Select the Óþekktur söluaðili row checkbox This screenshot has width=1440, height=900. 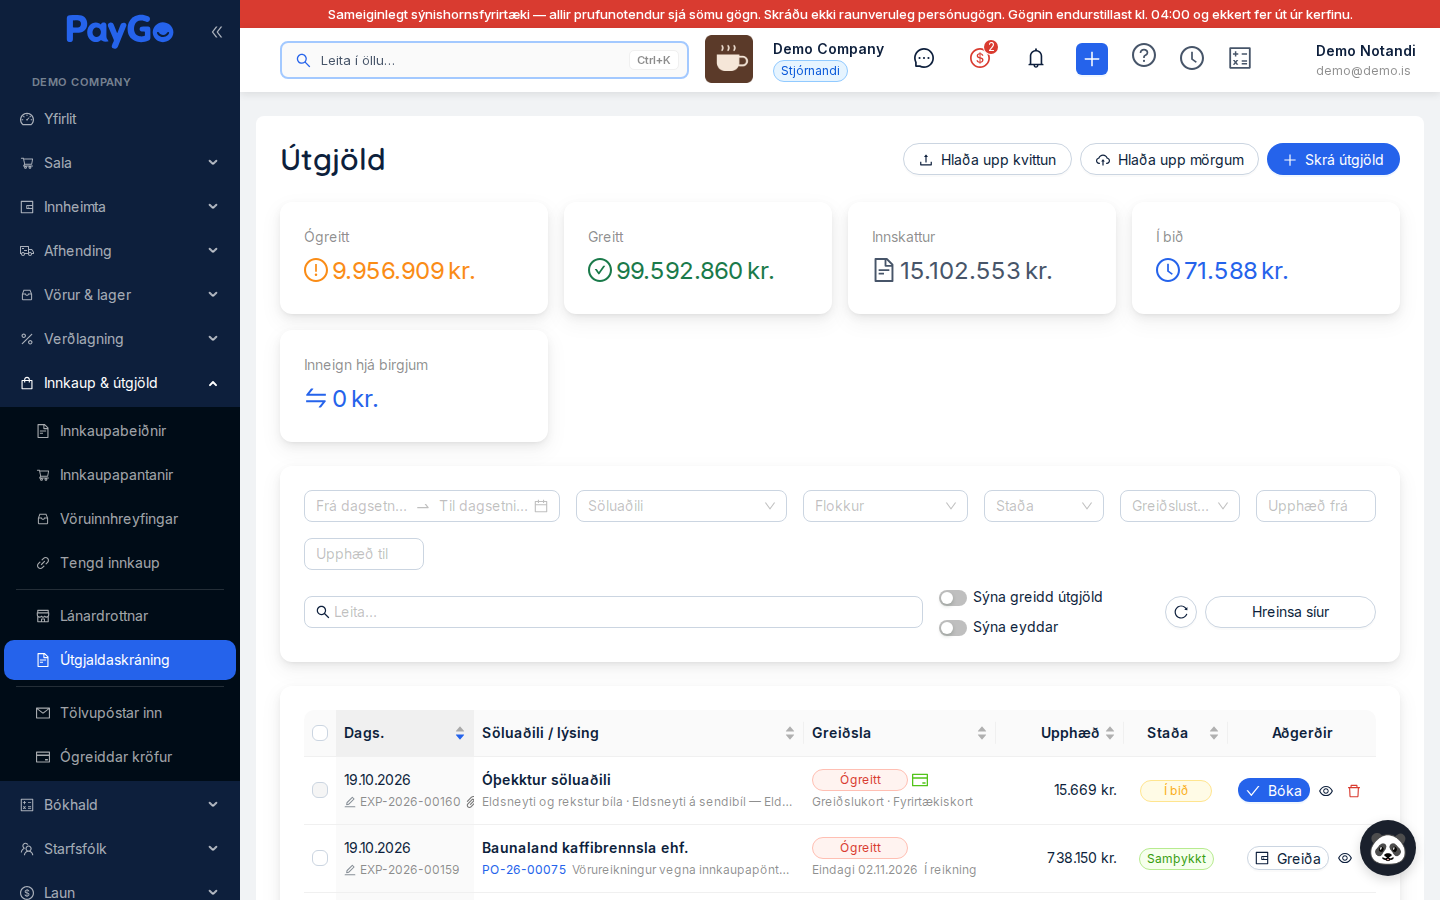[320, 790]
